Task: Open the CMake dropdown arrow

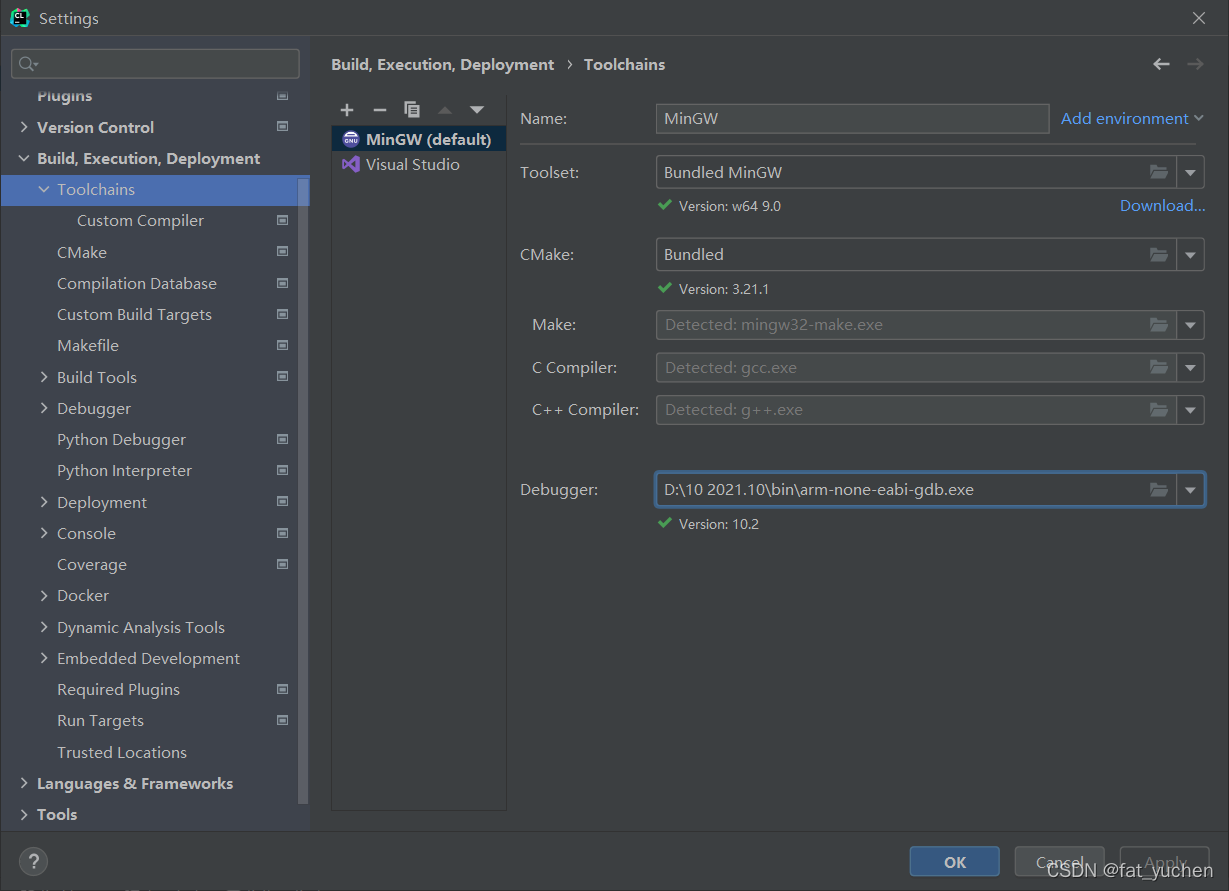Action: point(1190,254)
